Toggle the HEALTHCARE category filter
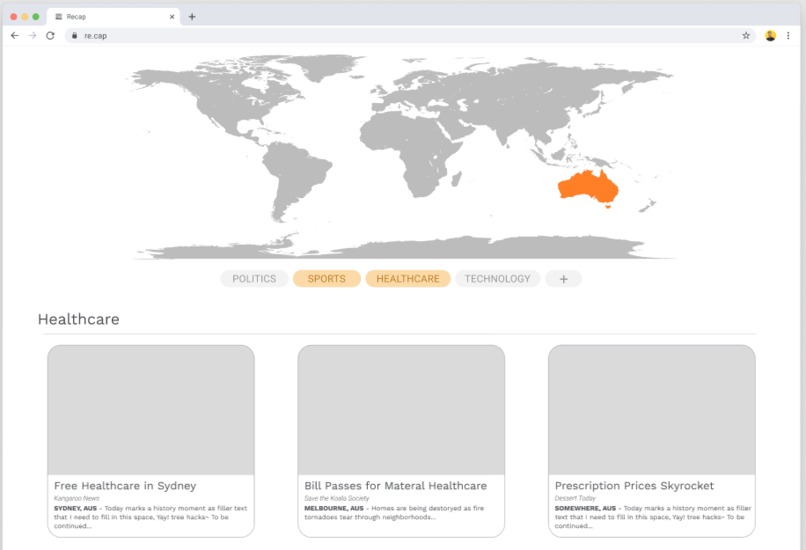This screenshot has width=806, height=550. click(408, 279)
